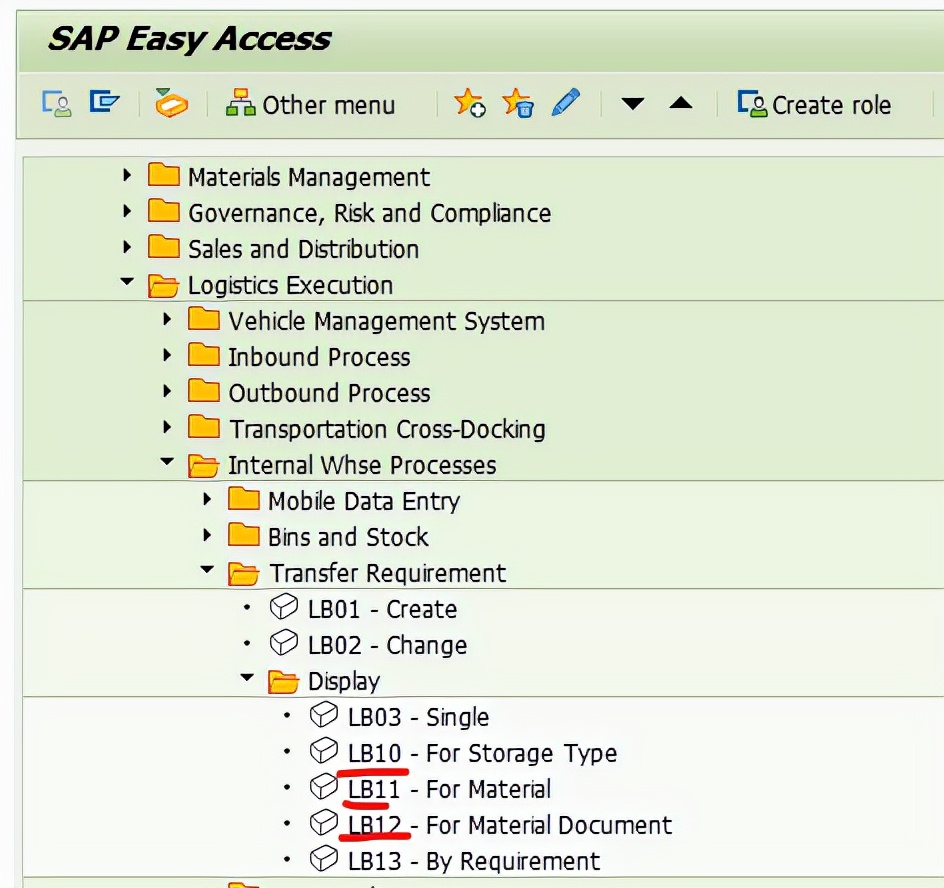
Task: Open SAP Business Workplace icon
Action: pyautogui.click(x=171, y=103)
